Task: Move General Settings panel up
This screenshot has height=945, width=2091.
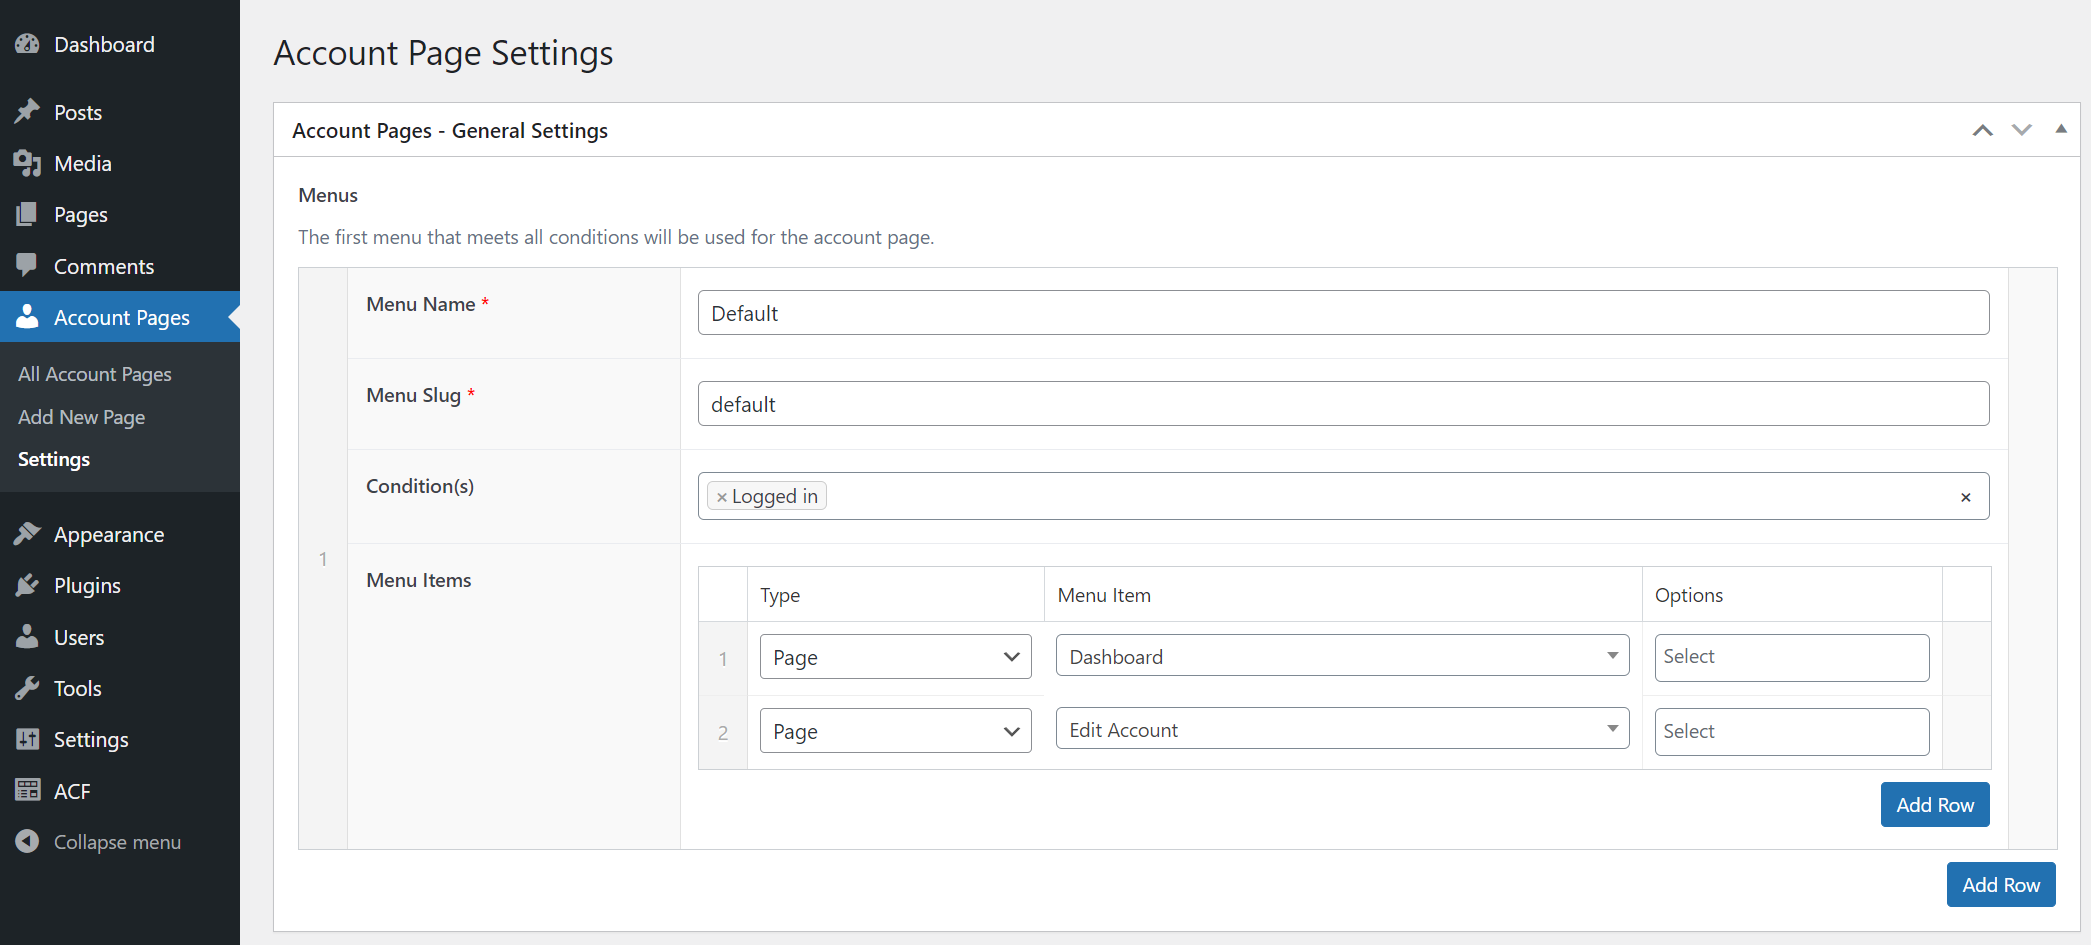Action: coord(1982,130)
